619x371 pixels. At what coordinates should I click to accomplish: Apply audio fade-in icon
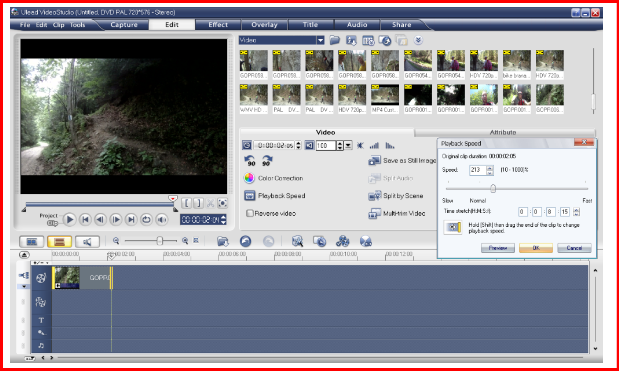[374, 146]
